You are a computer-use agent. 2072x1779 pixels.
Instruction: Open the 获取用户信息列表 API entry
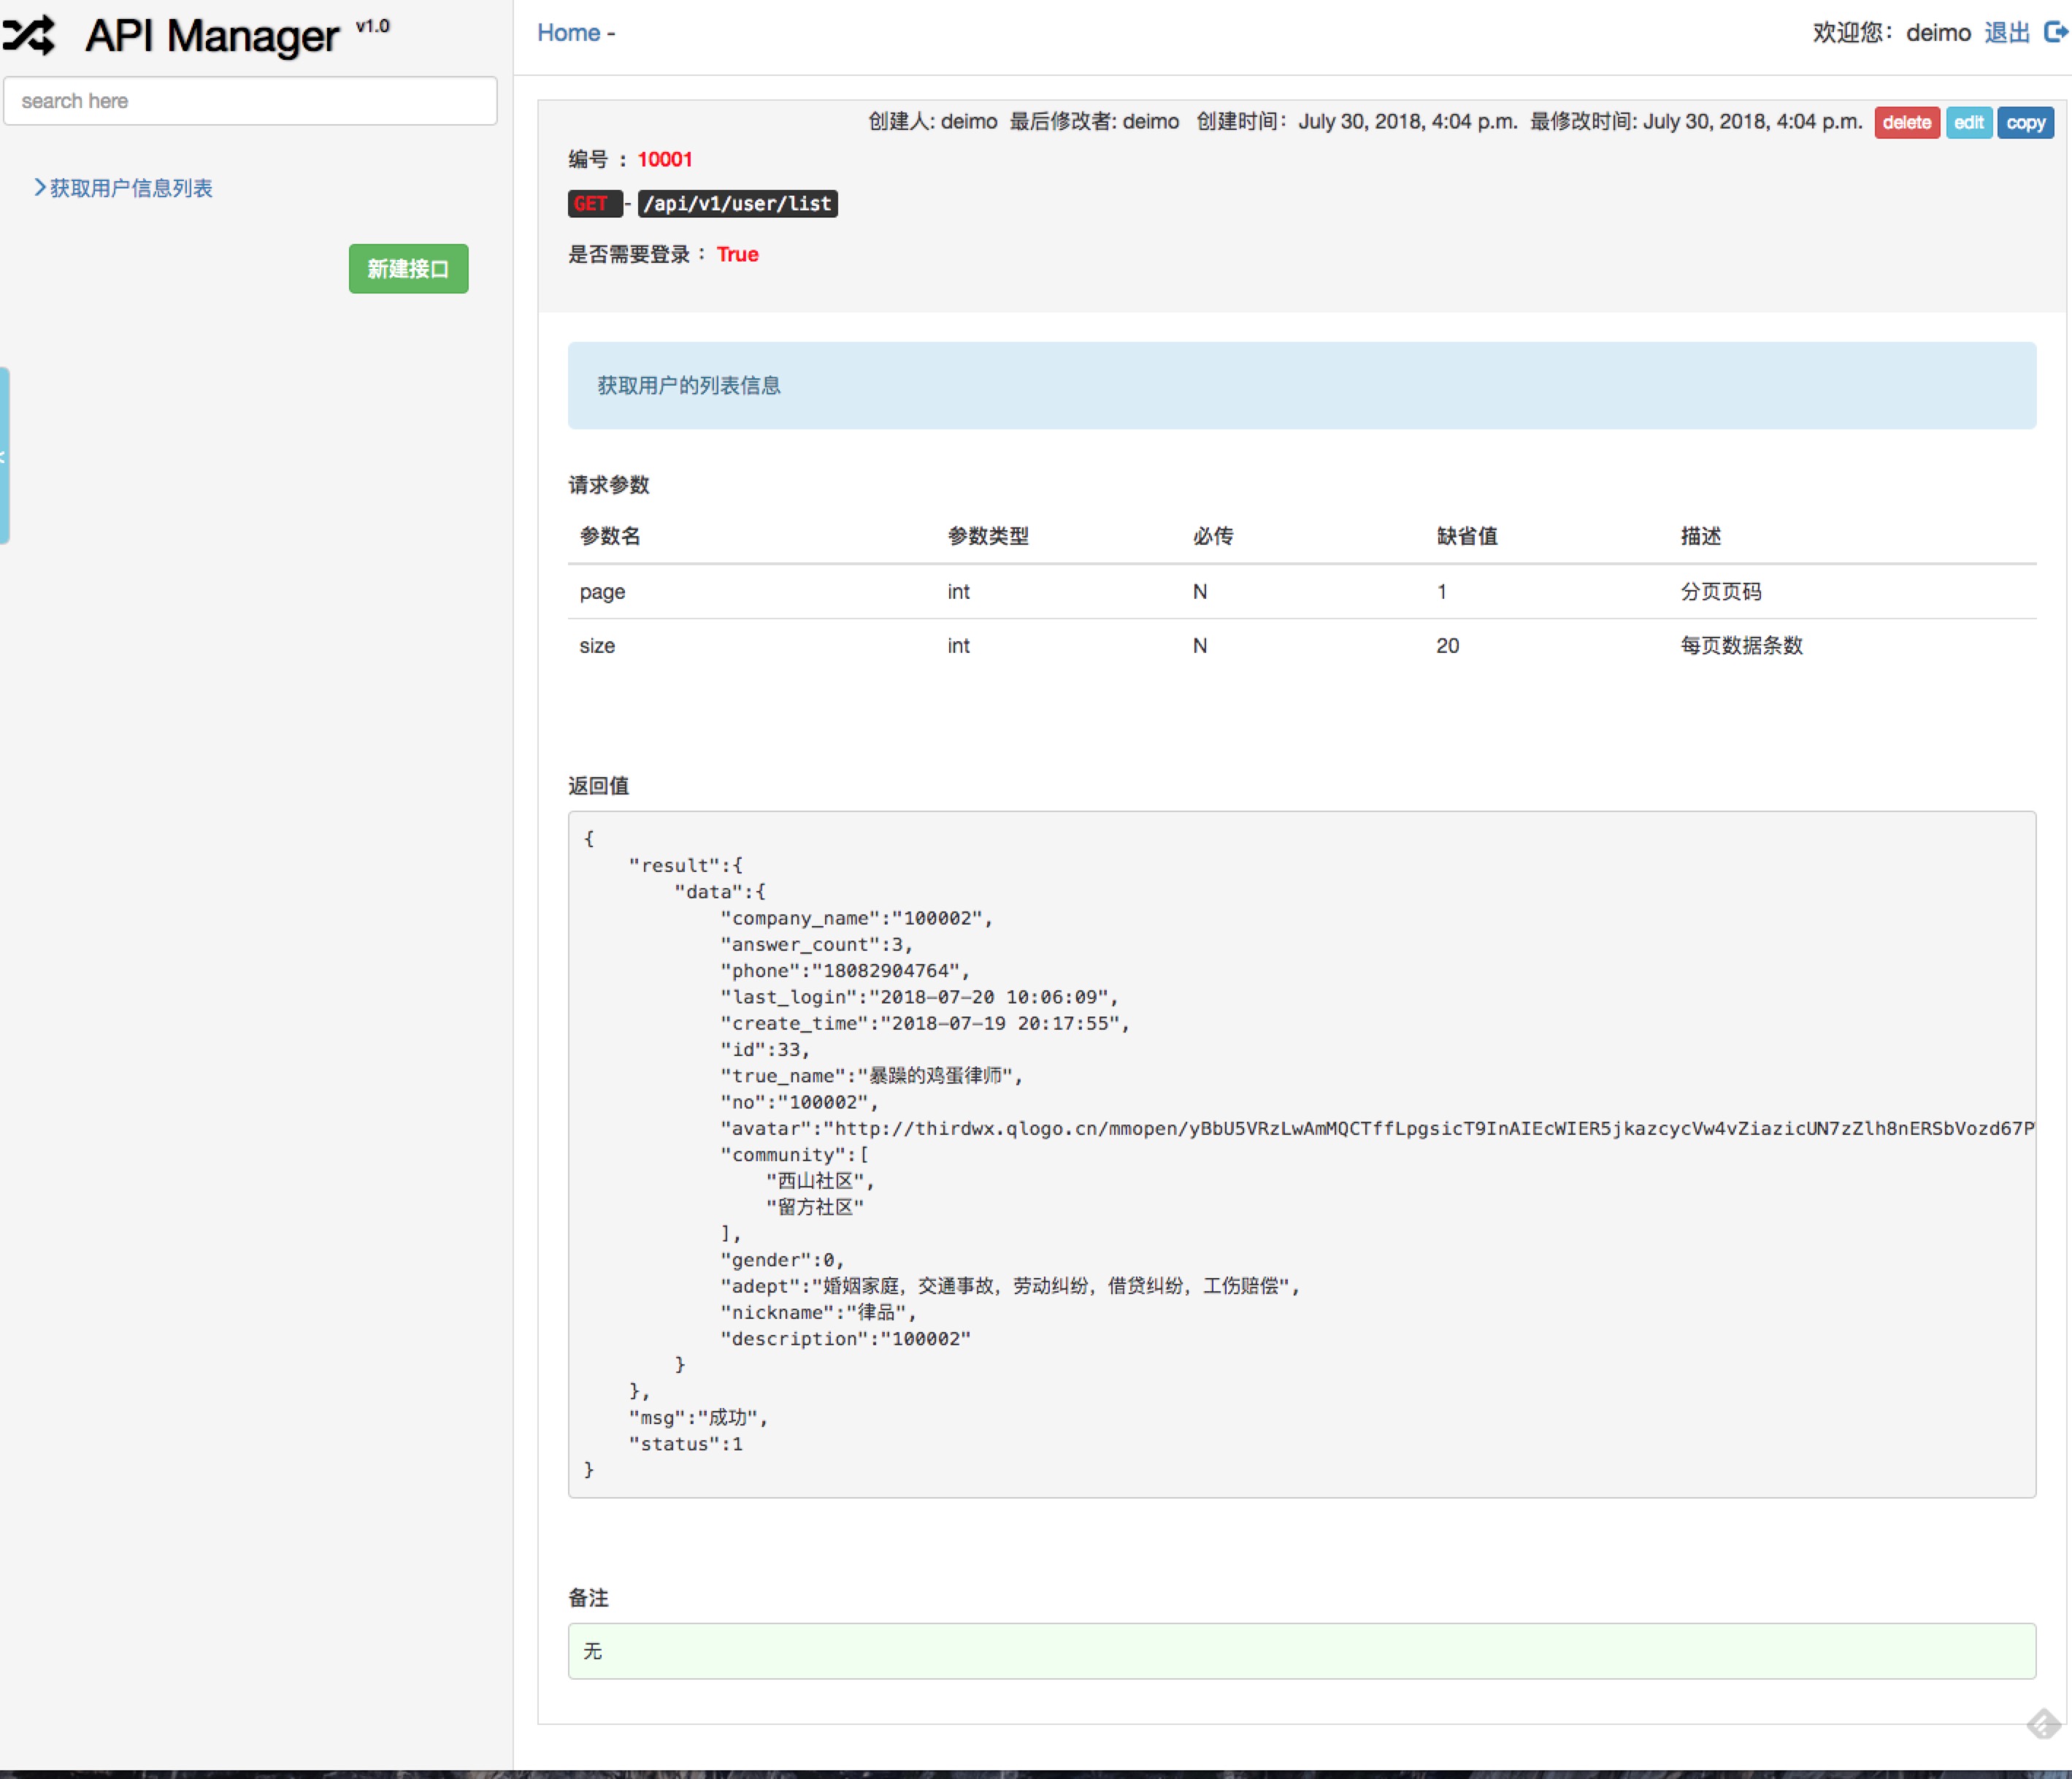[131, 188]
